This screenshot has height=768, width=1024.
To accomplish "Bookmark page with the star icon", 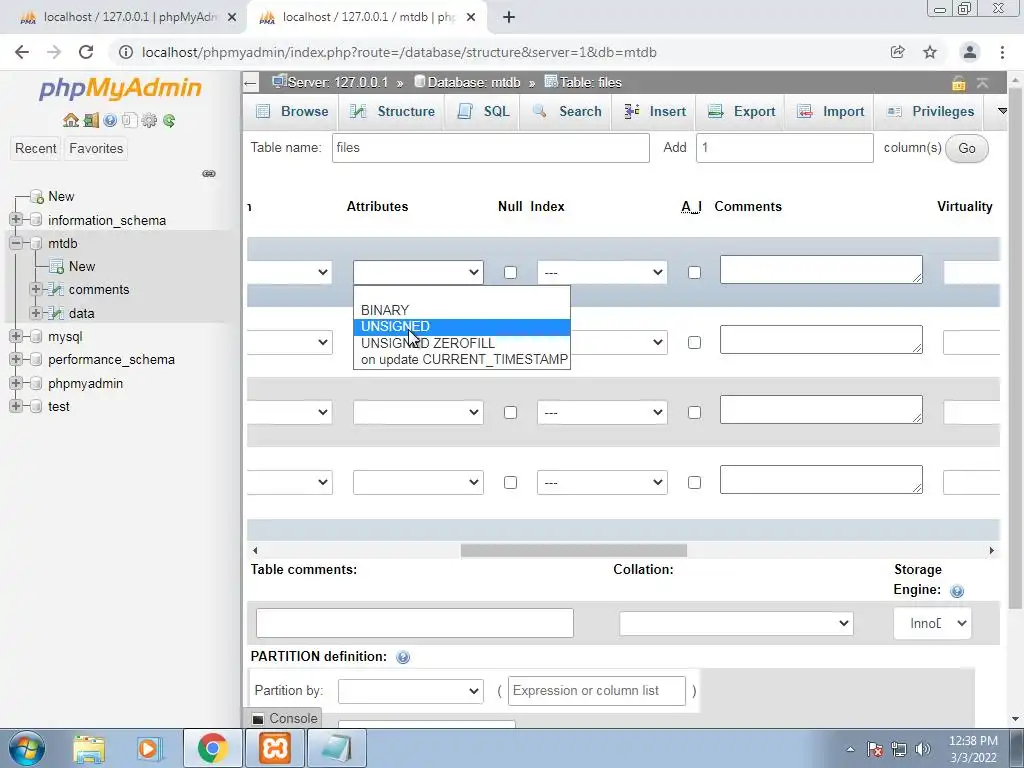I will [x=930, y=52].
